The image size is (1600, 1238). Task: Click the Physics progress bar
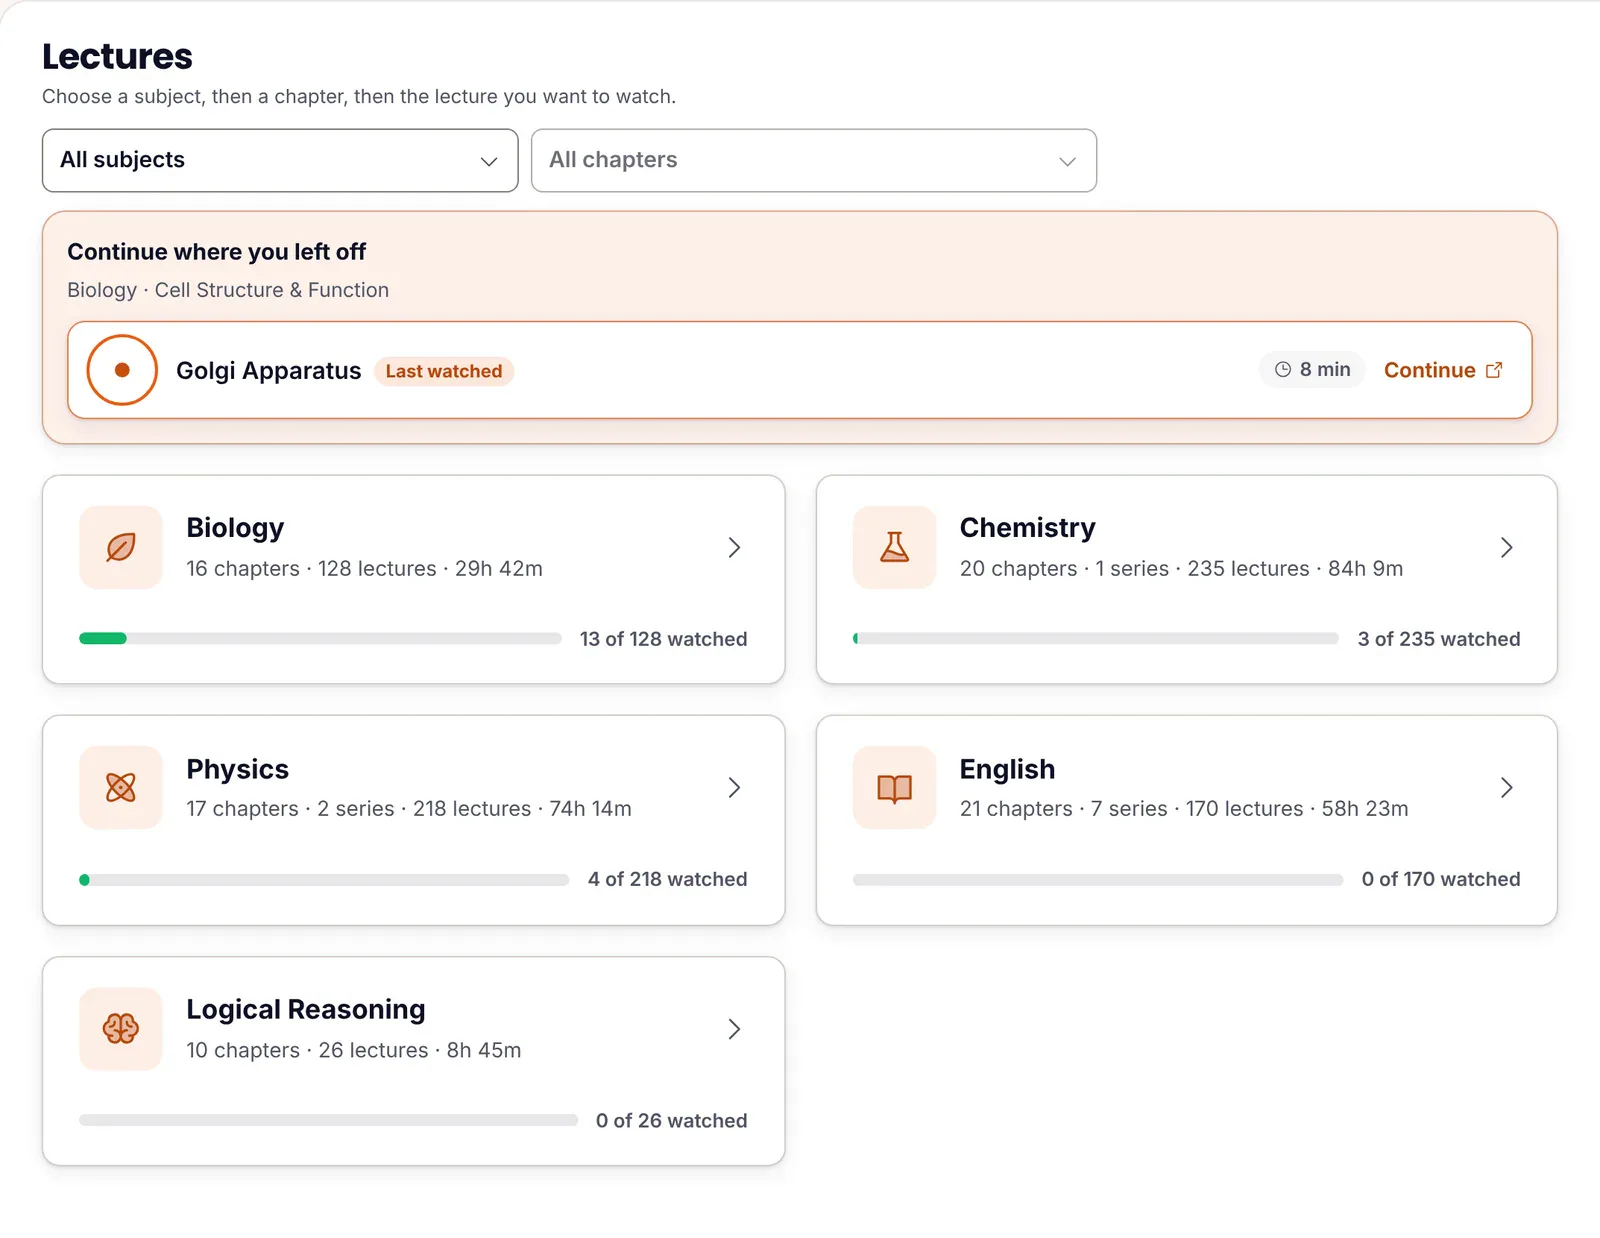click(x=324, y=880)
